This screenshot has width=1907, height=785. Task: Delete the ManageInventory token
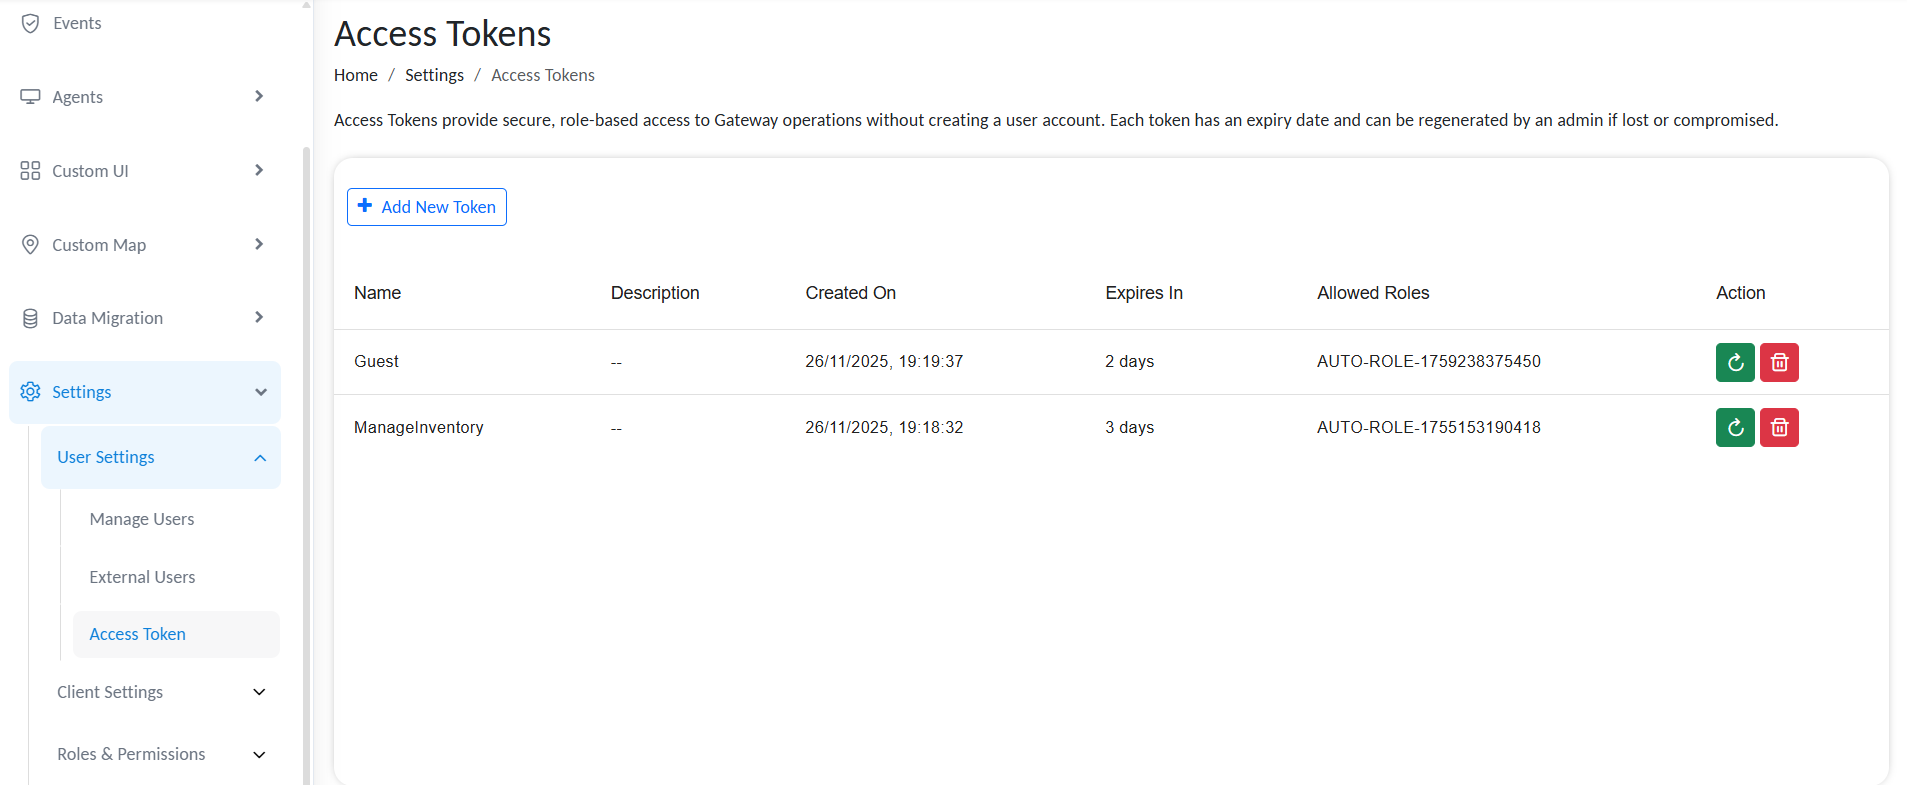[x=1779, y=428]
